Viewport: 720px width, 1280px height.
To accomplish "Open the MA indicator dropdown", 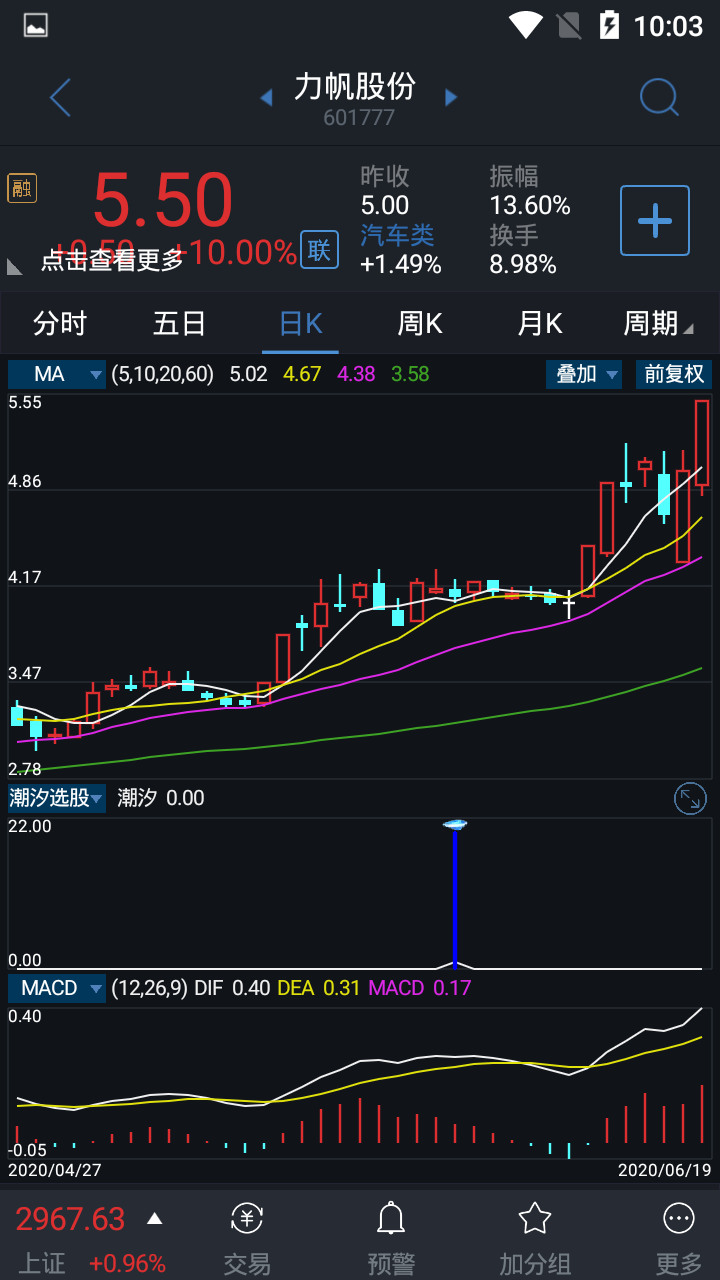I will tap(57, 374).
